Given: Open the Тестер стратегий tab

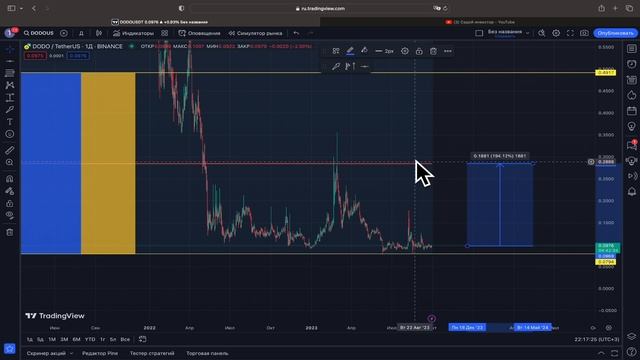Looking at the screenshot, I should pos(152,353).
